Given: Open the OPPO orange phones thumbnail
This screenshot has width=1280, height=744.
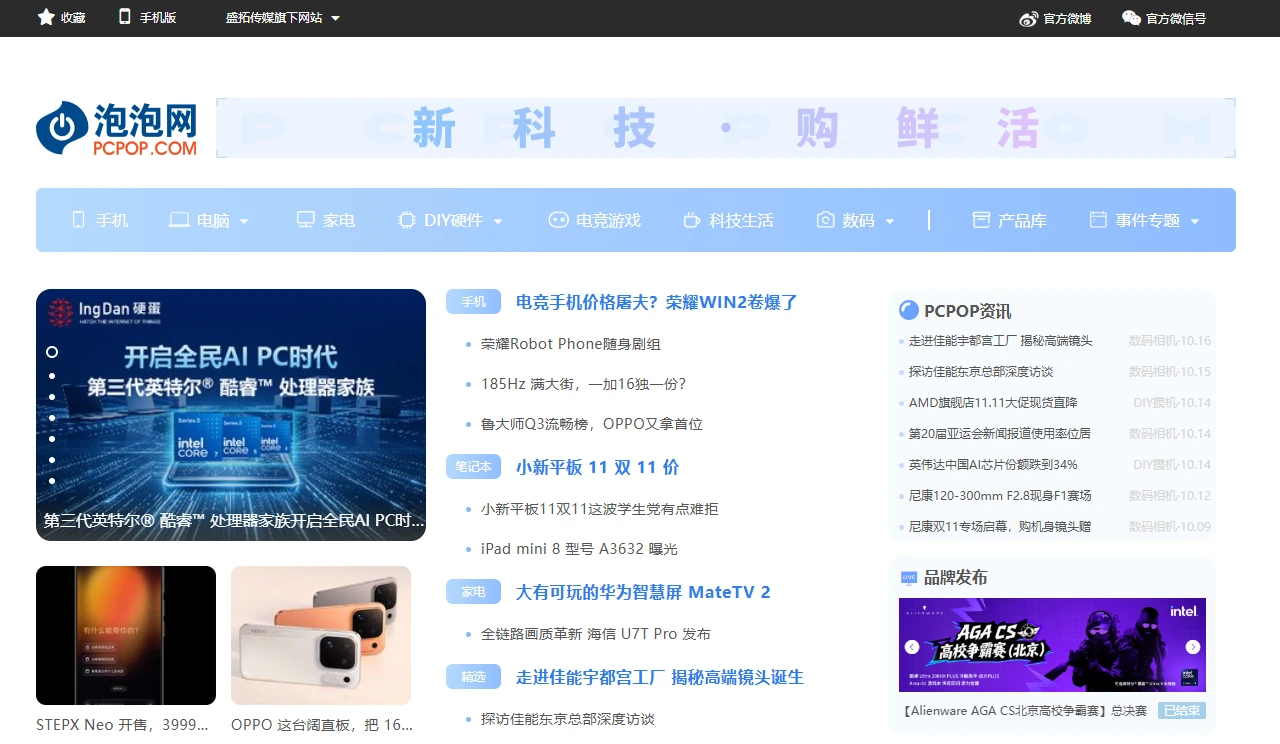Looking at the screenshot, I should 321,636.
